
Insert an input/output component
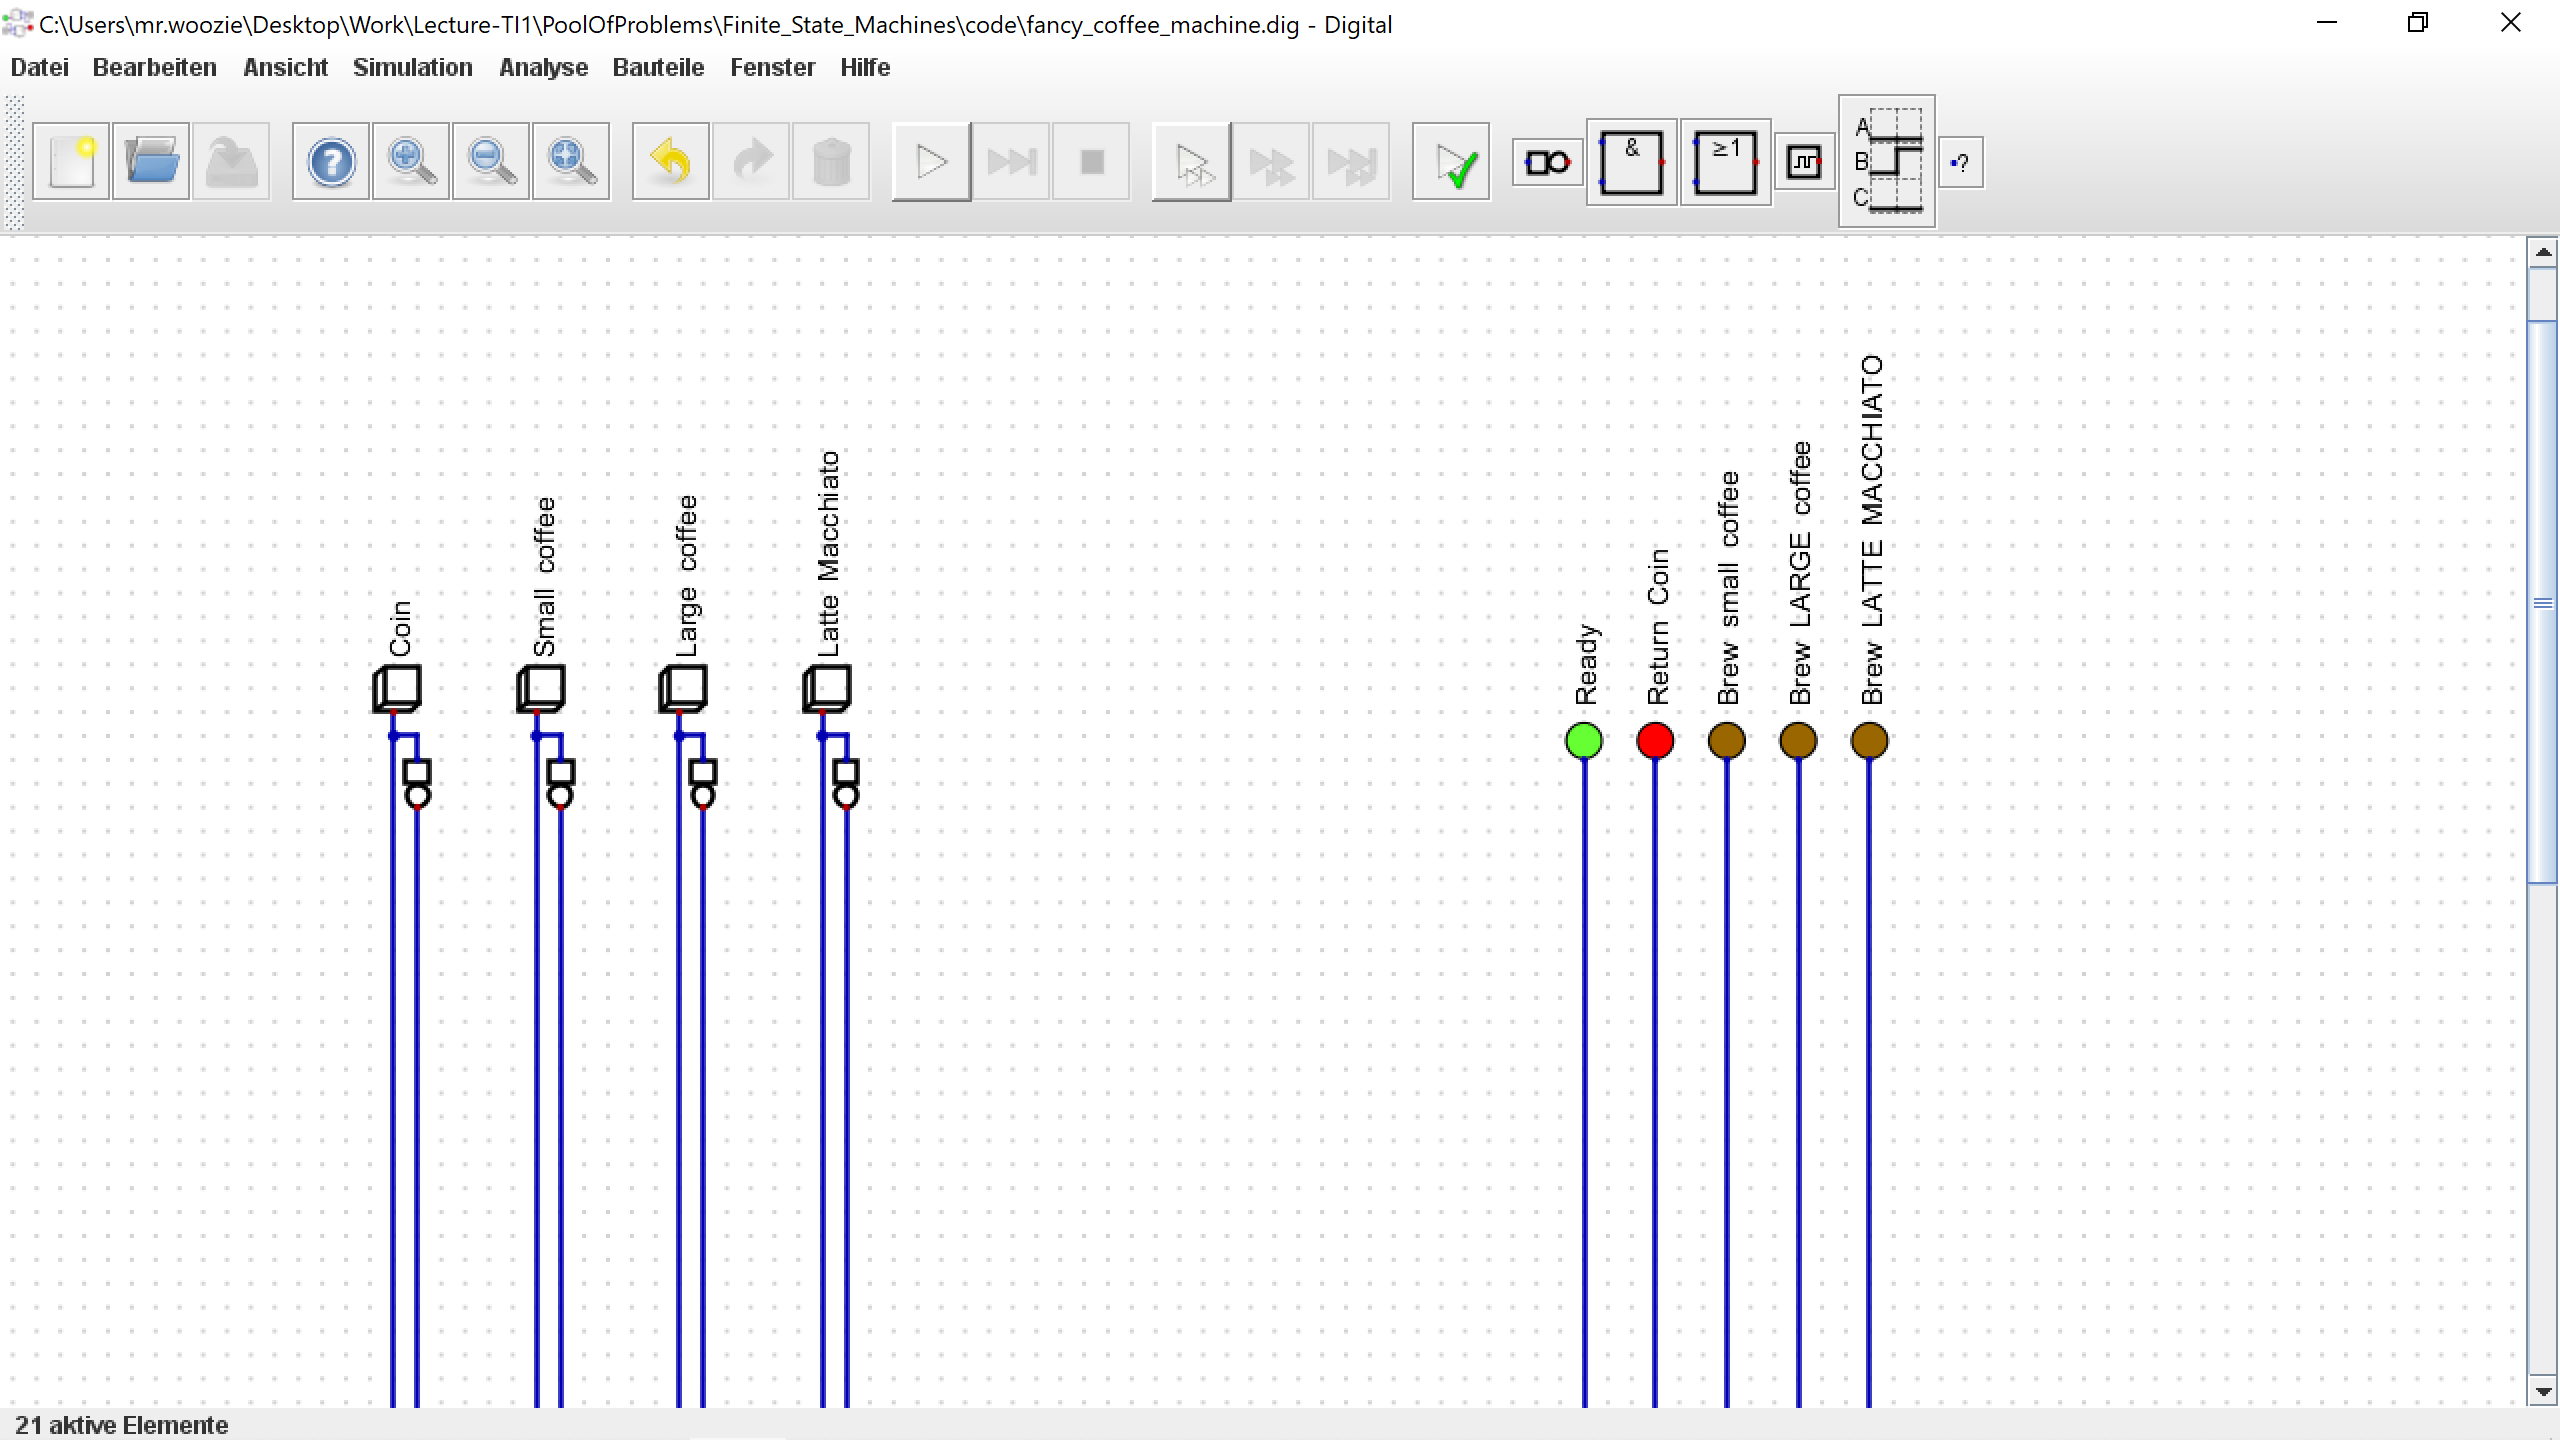(x=1547, y=162)
